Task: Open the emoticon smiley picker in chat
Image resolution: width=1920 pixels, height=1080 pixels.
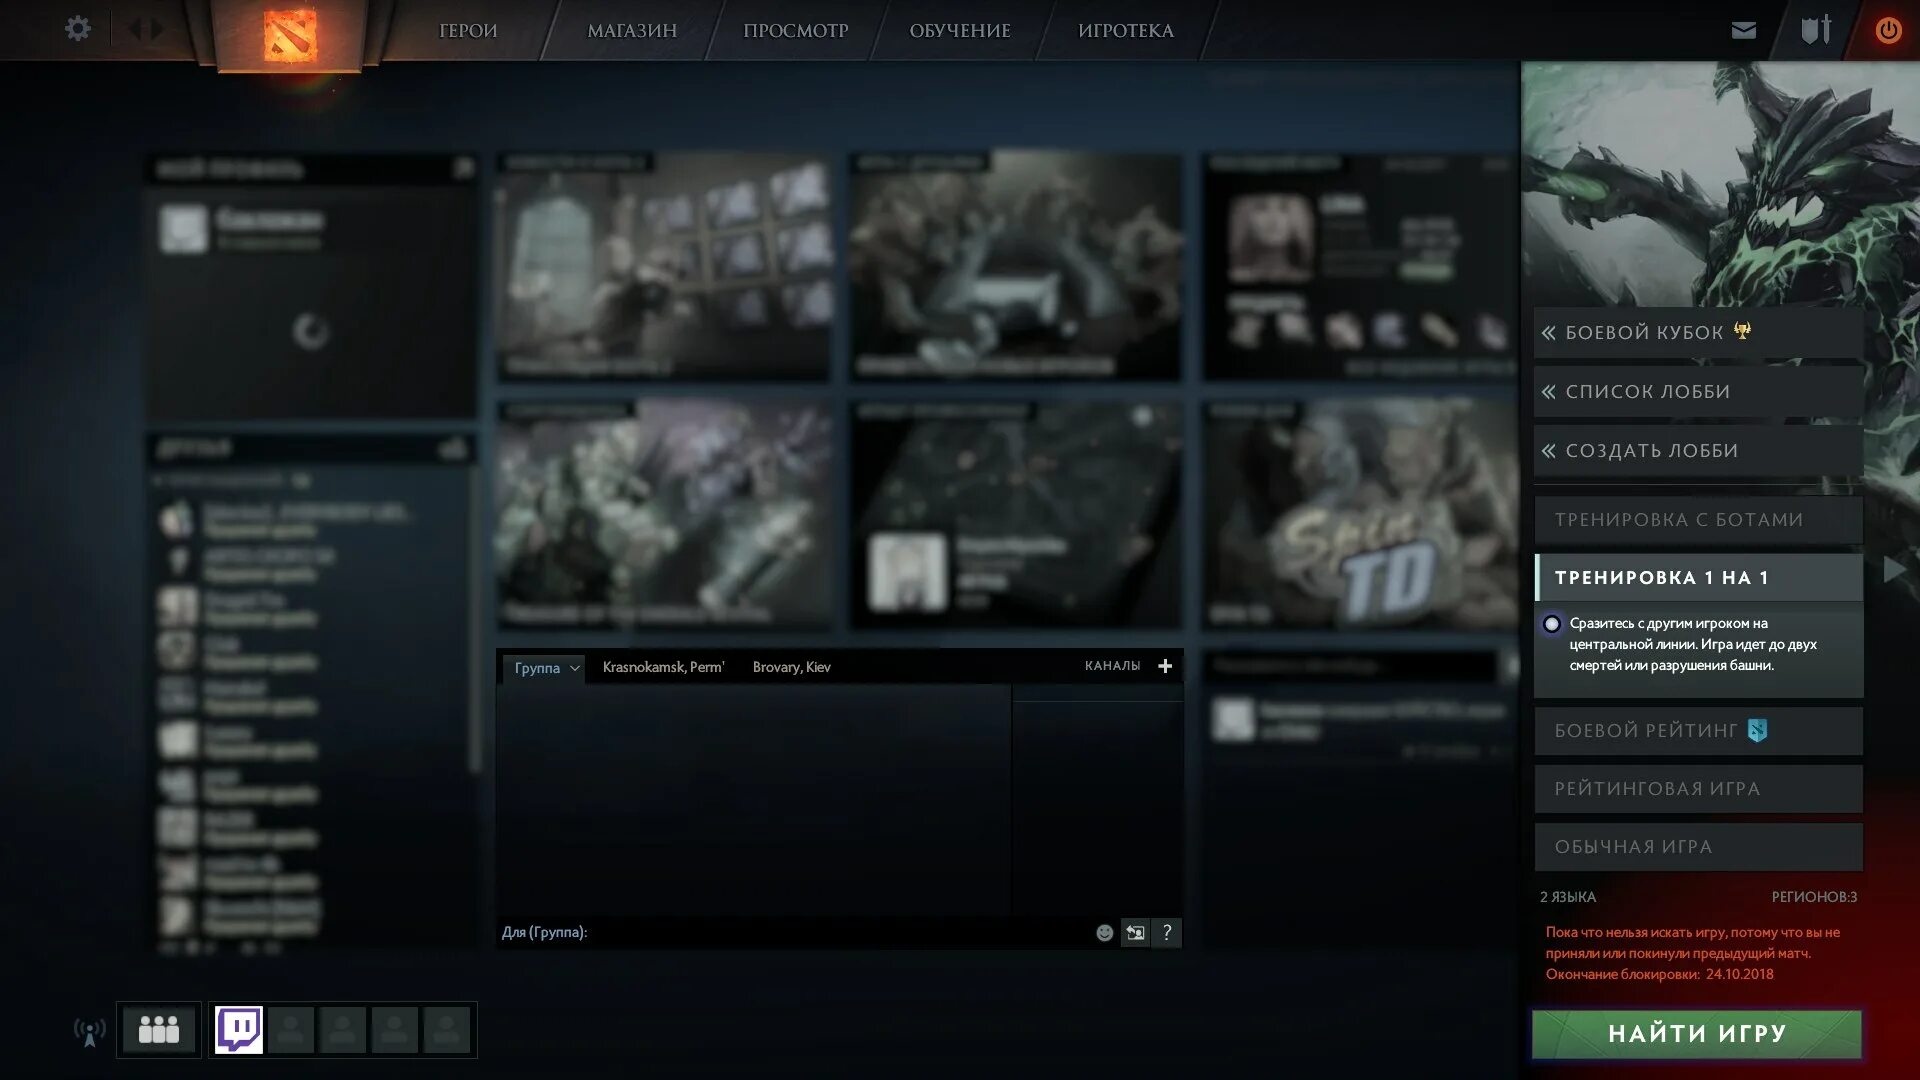Action: 1104,932
